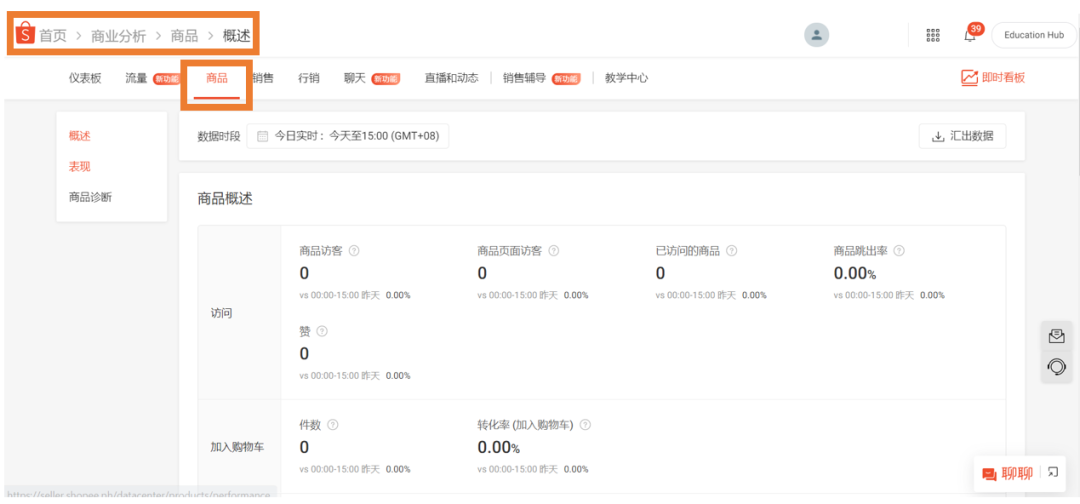1080x504 pixels.
Task: Go to 首页 in breadcrumb
Action: [52, 36]
